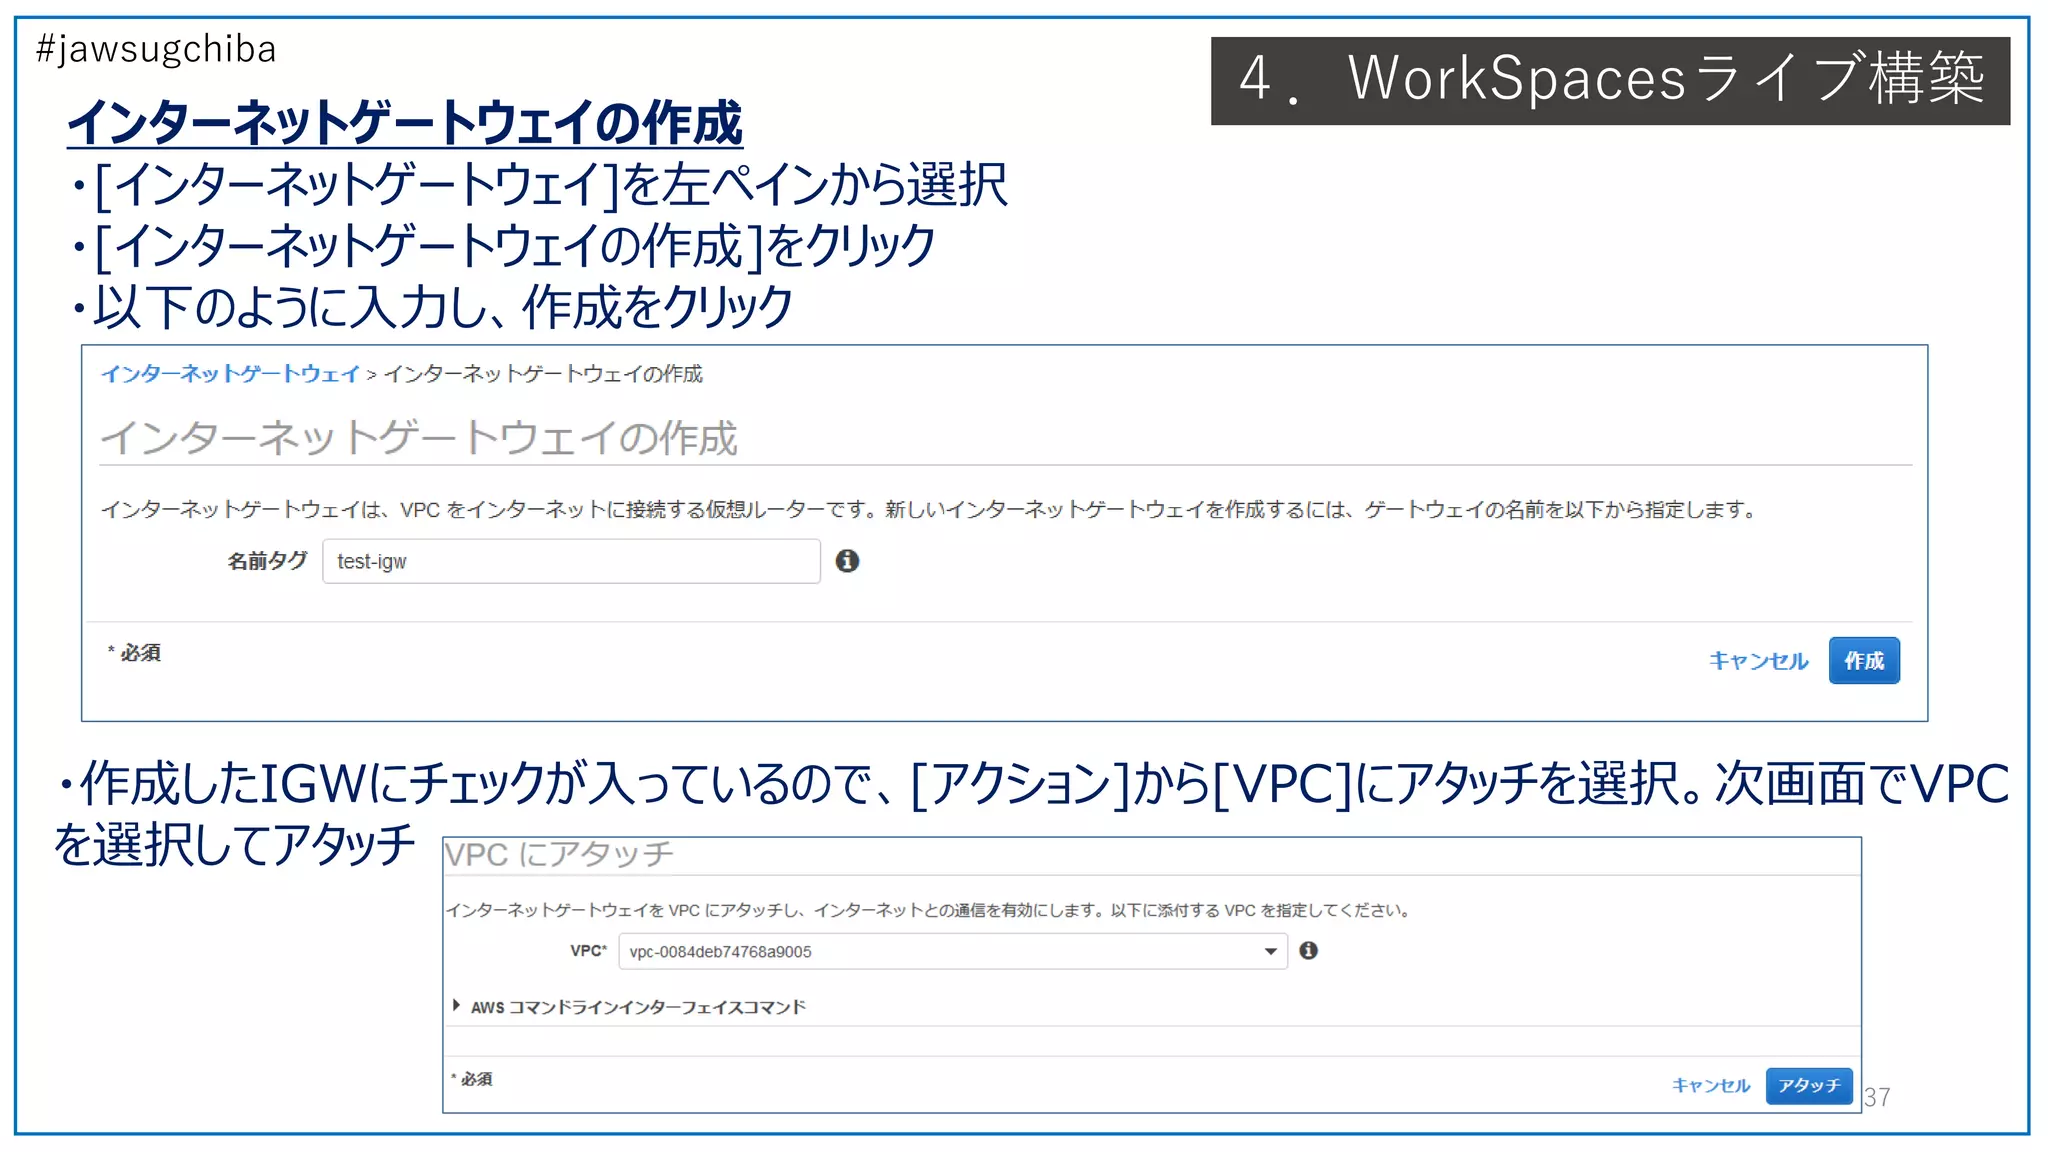2048x1152 pixels.
Task: Click the VPC にアタッチ dialog title
Action: point(559,855)
